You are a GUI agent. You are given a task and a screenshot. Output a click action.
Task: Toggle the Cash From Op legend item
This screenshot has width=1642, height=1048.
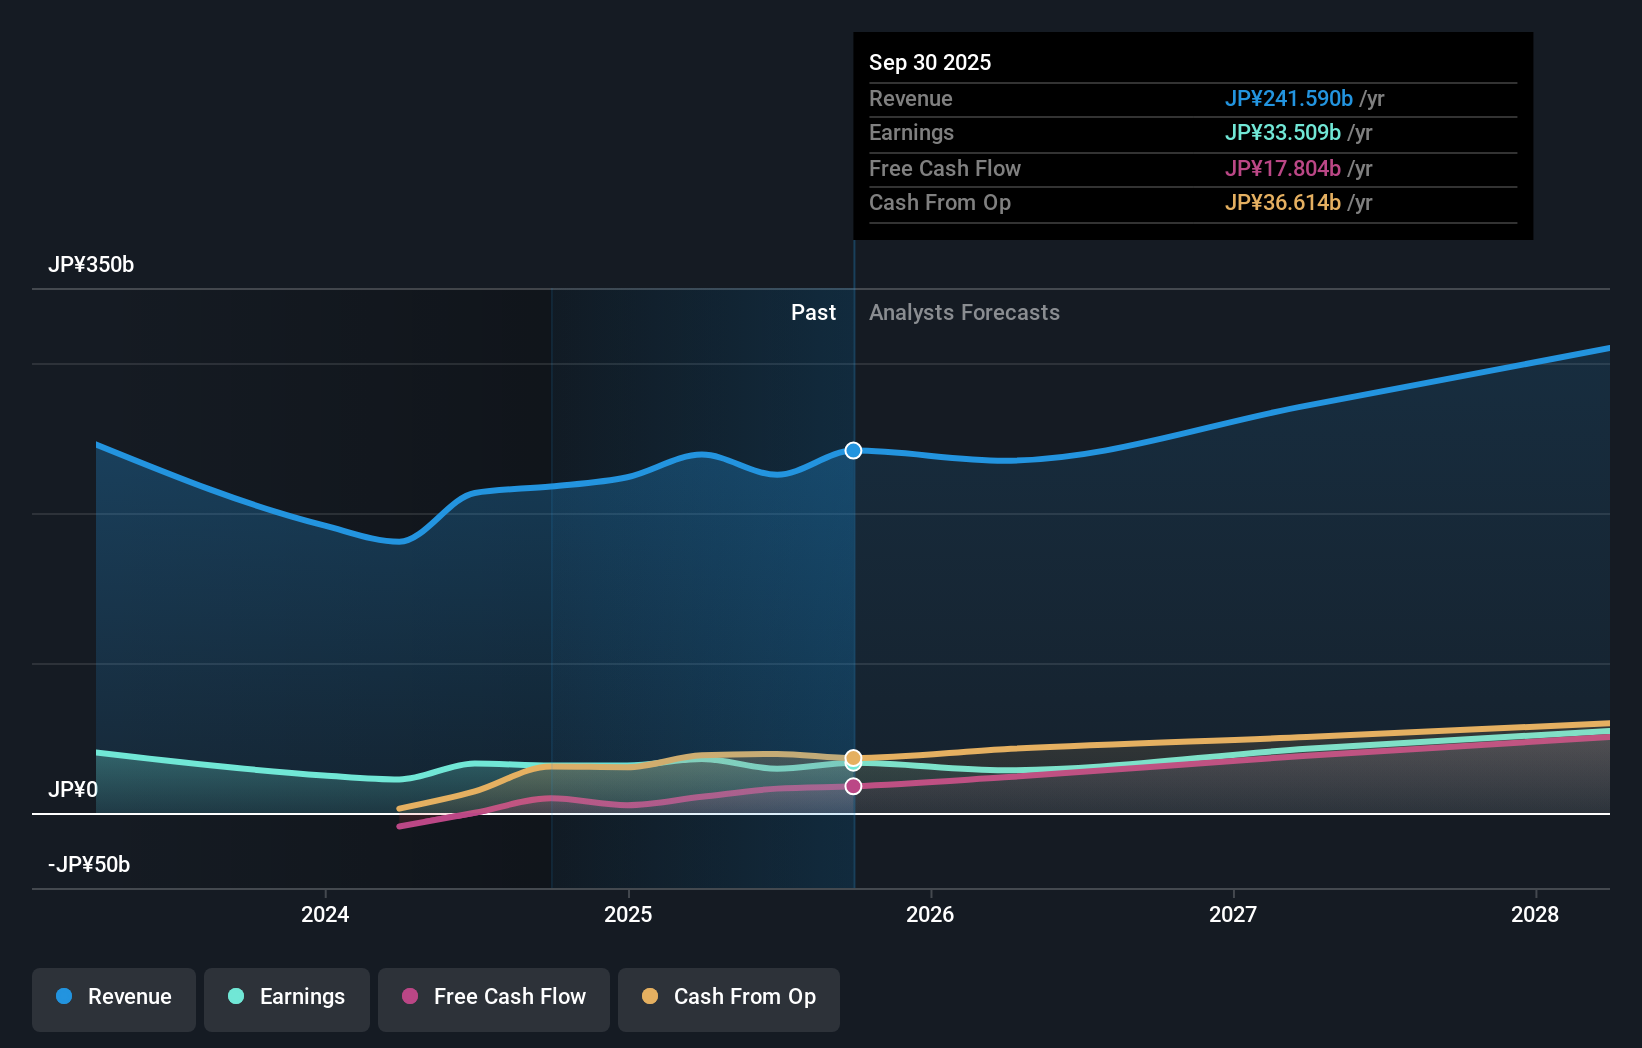[x=728, y=996]
